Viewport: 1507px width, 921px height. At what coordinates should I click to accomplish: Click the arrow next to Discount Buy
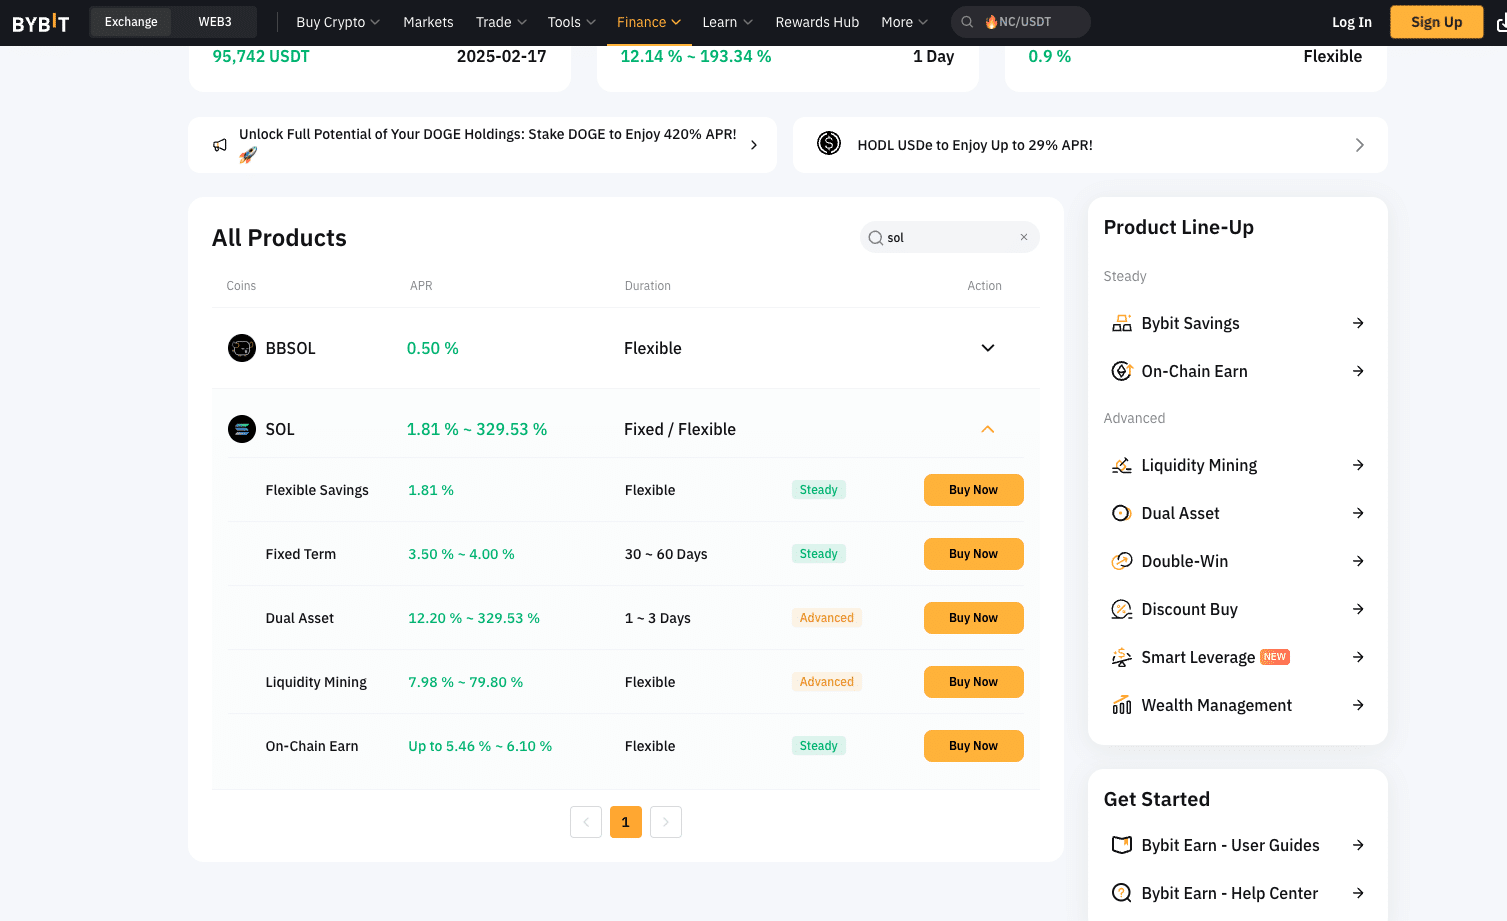tap(1358, 609)
